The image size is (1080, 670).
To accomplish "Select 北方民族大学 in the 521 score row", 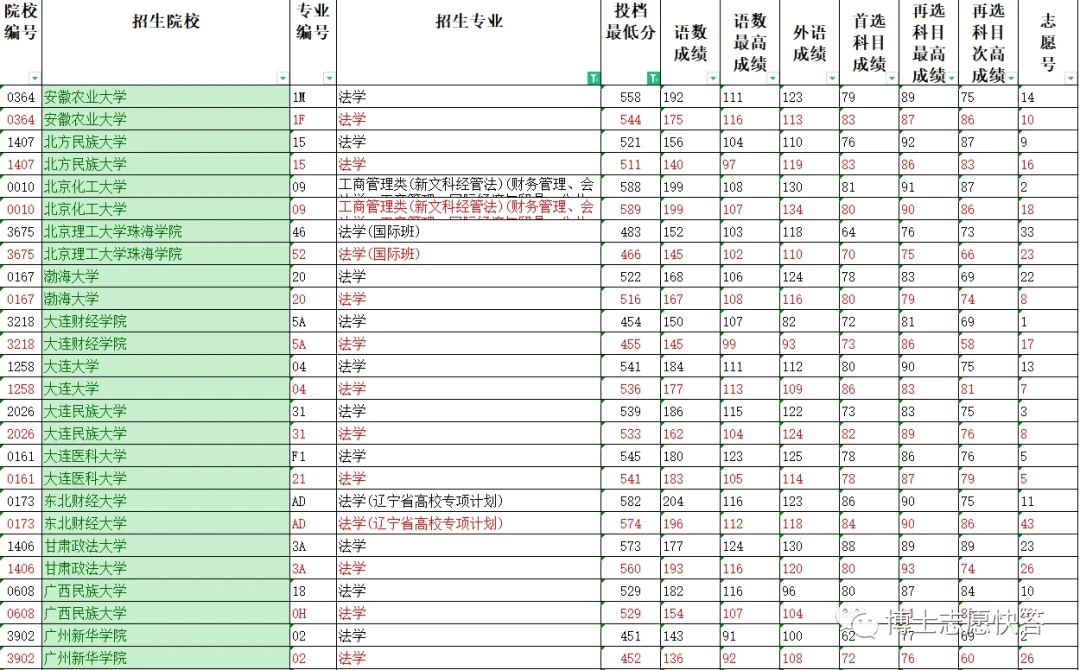I will coord(166,142).
